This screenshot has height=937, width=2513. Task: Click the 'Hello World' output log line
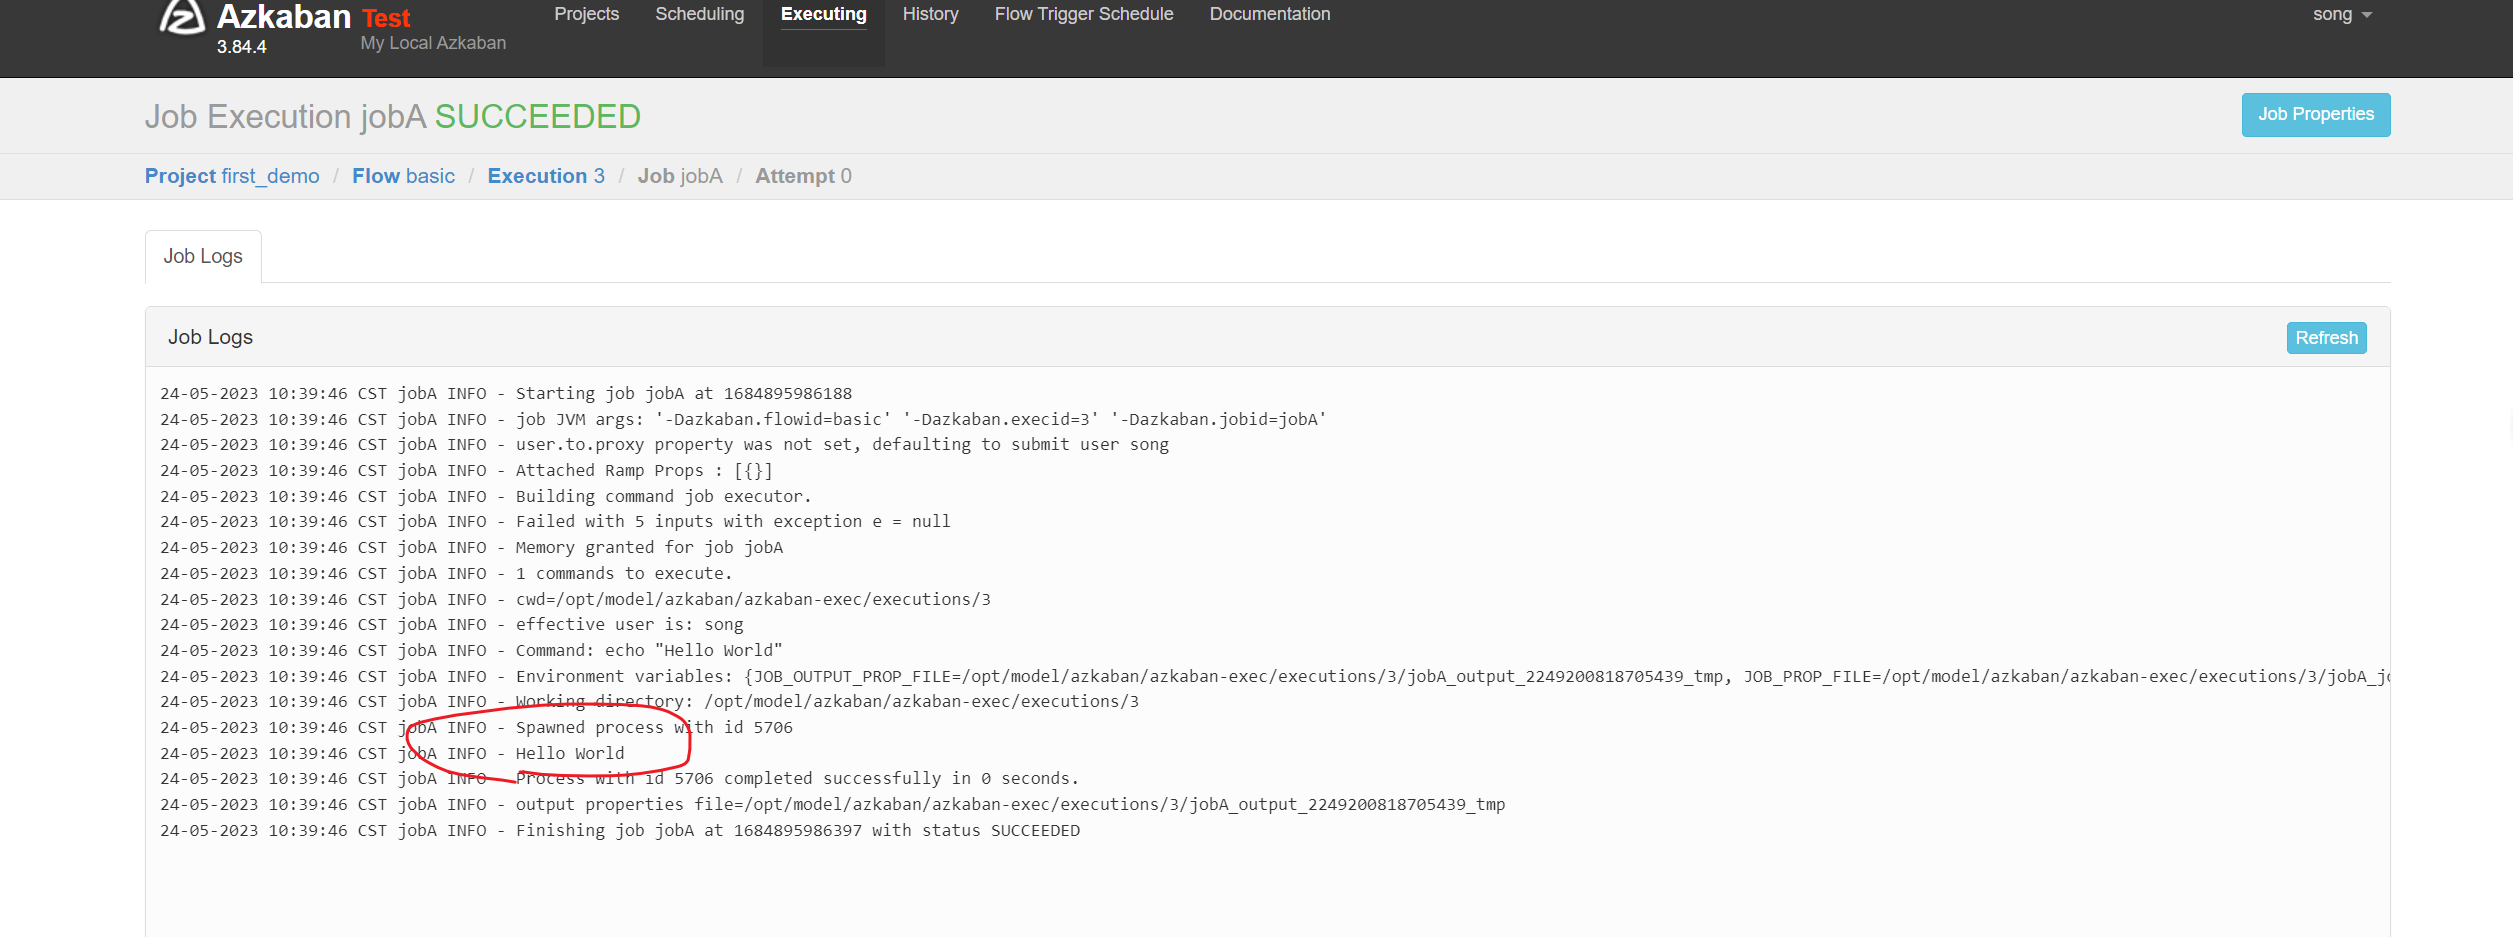tap(392, 754)
